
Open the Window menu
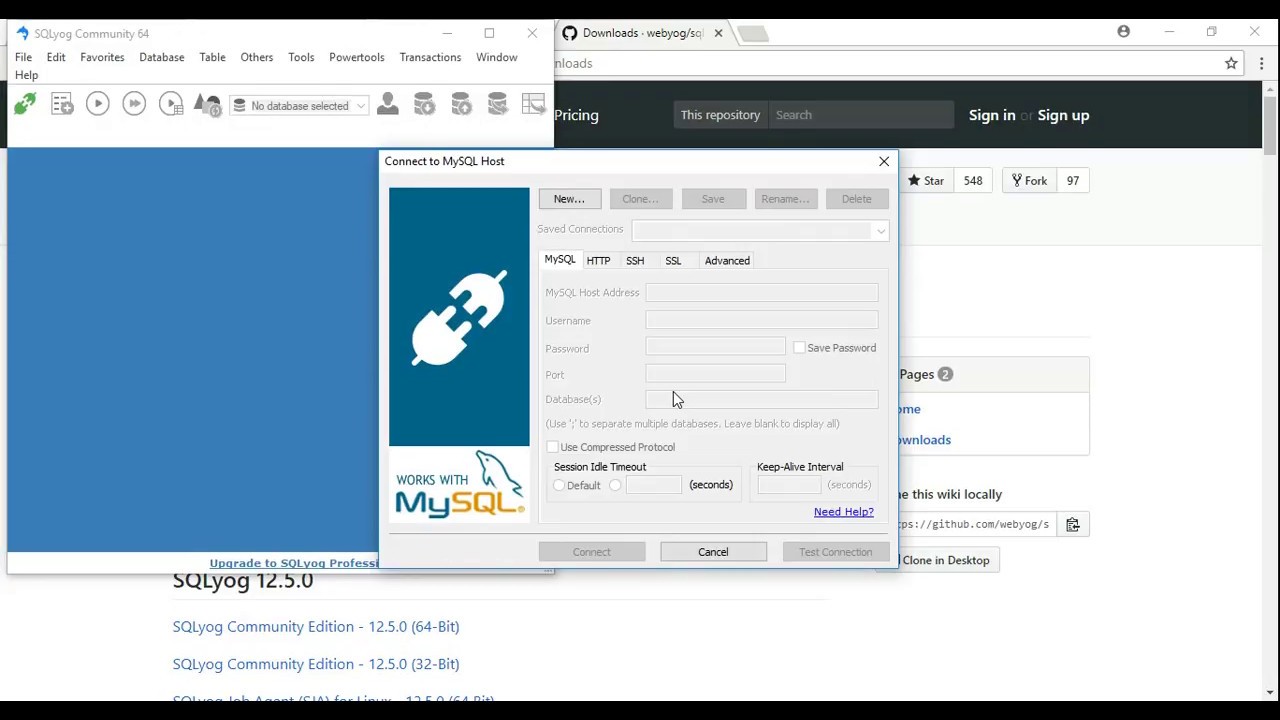coord(496,57)
